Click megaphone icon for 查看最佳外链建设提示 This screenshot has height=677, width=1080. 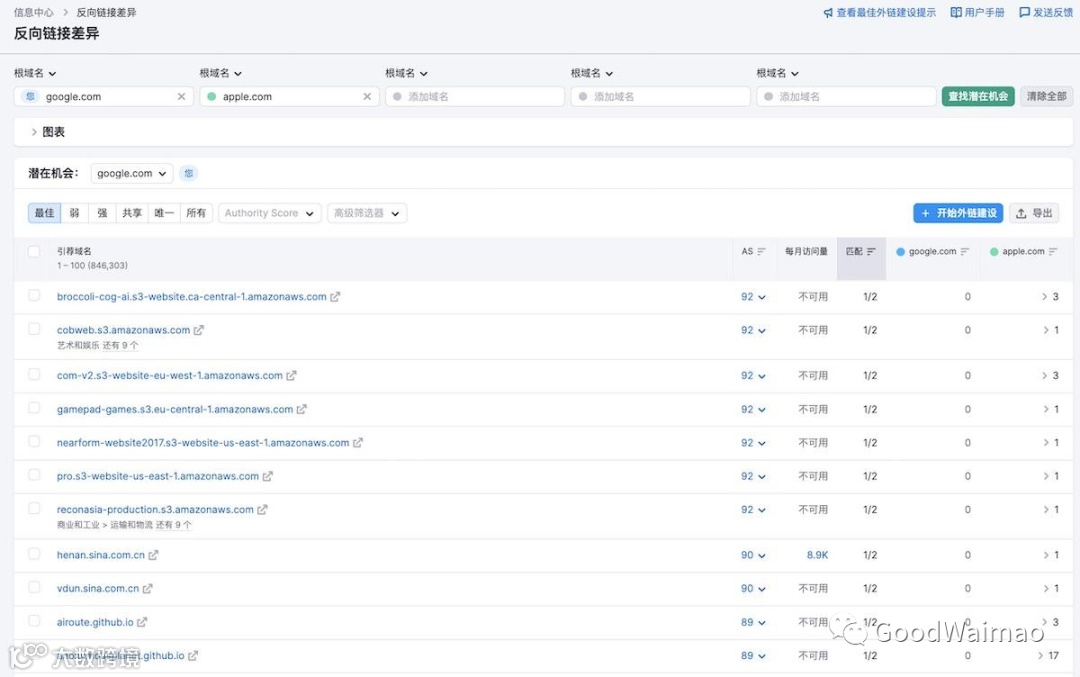point(828,12)
